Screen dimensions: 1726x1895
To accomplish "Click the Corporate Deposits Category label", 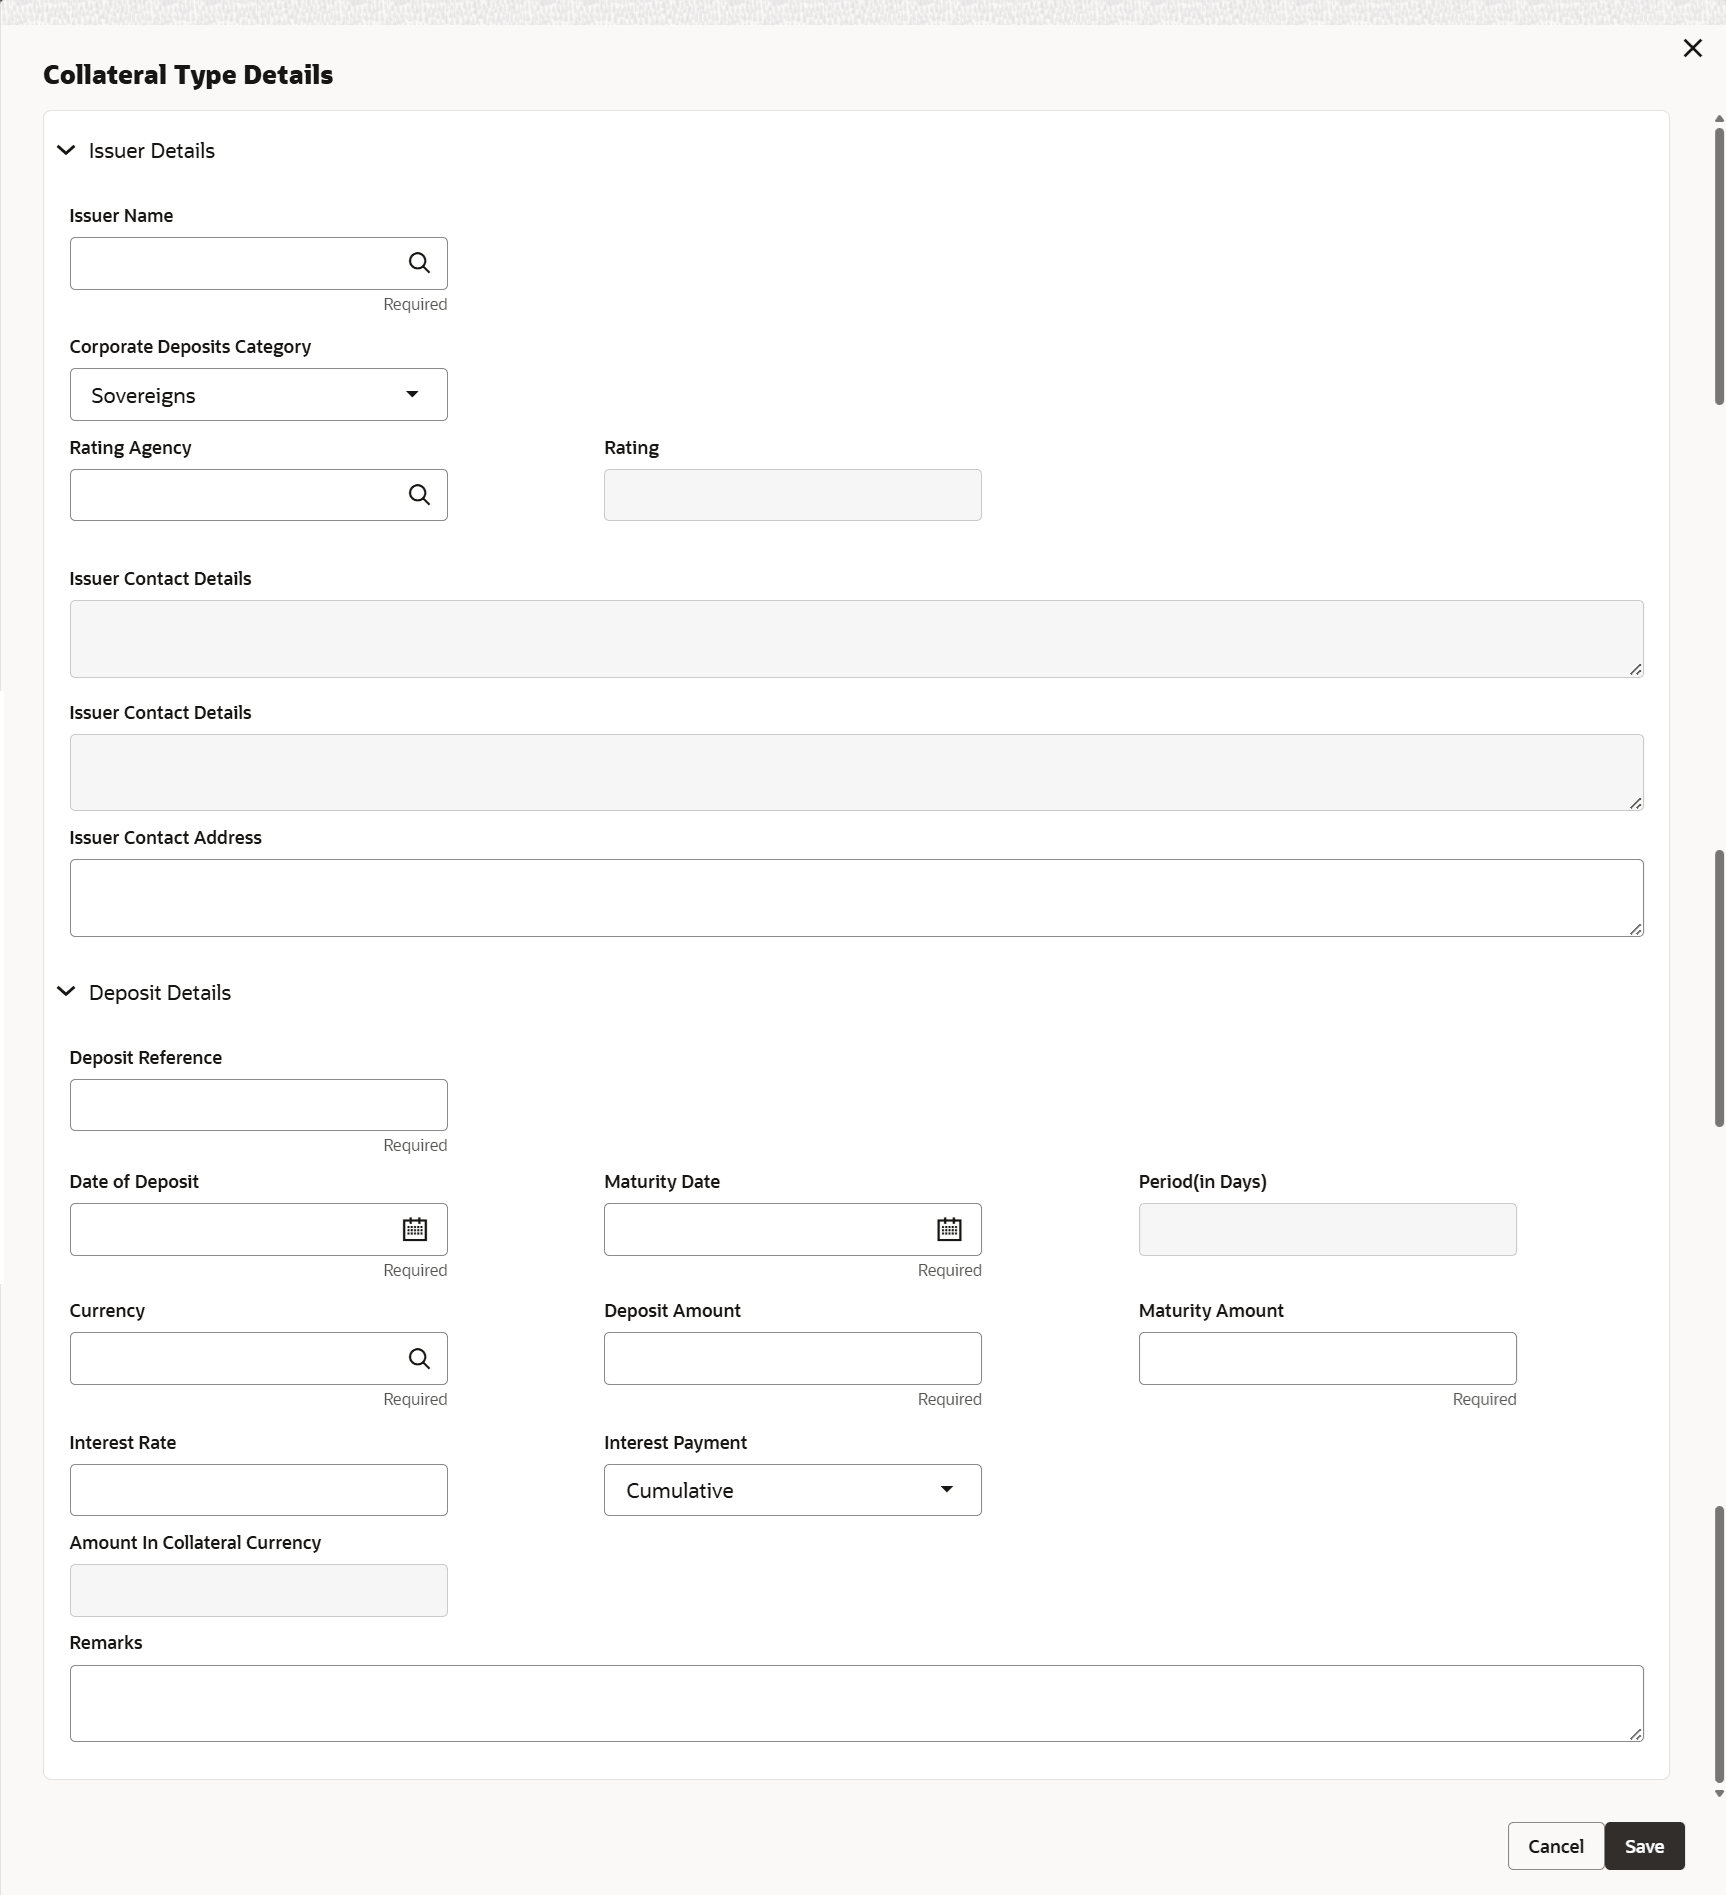I will (190, 347).
